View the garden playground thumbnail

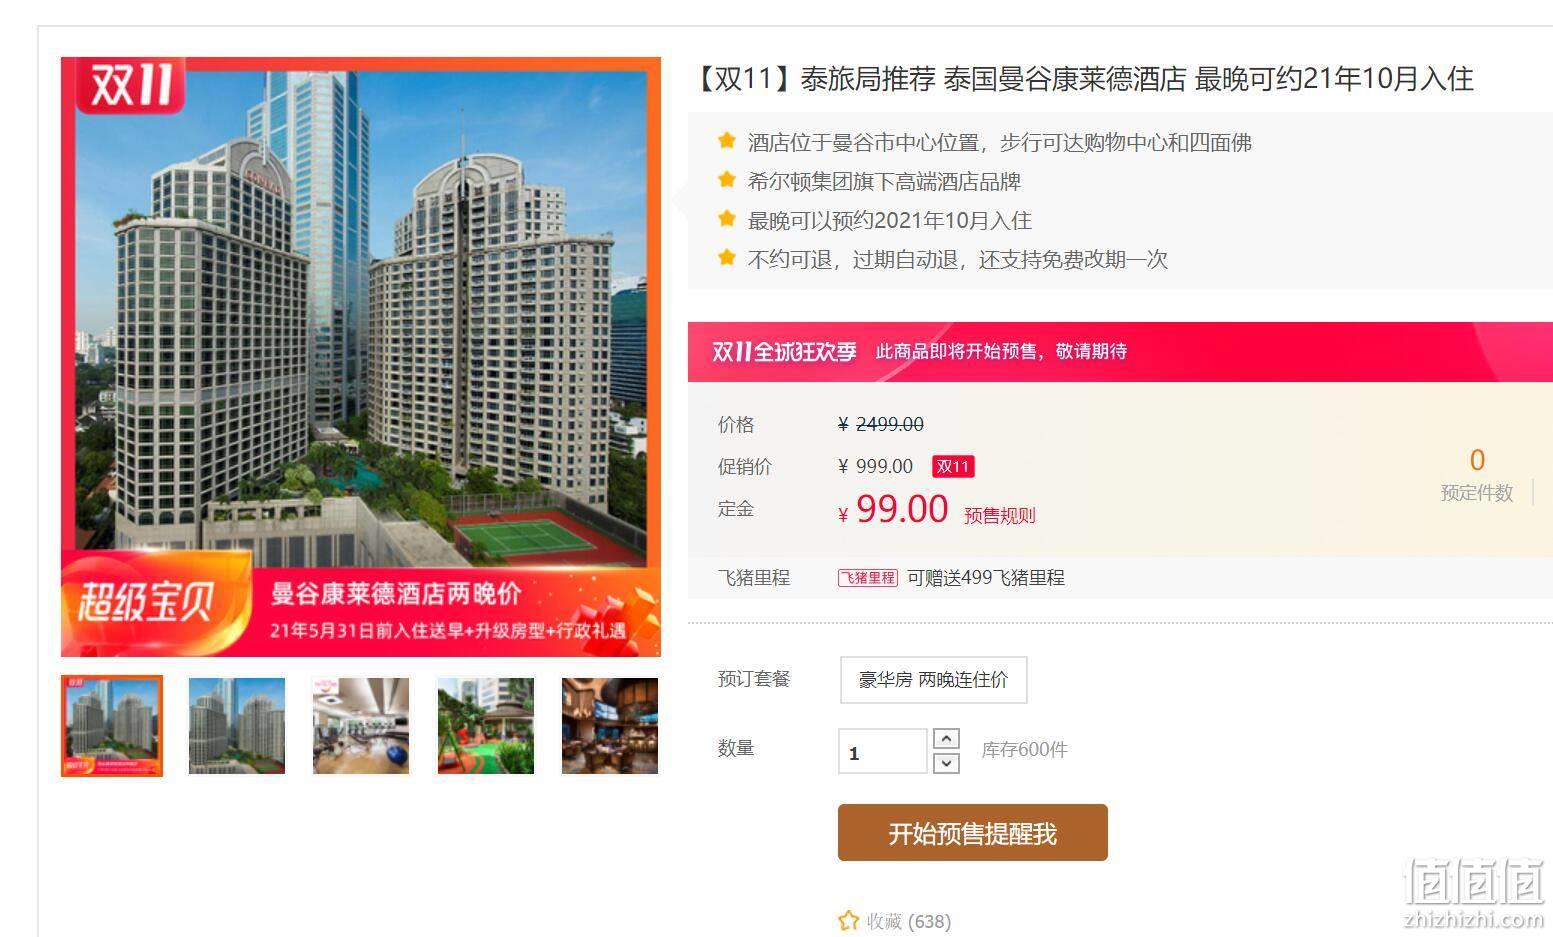[x=485, y=726]
